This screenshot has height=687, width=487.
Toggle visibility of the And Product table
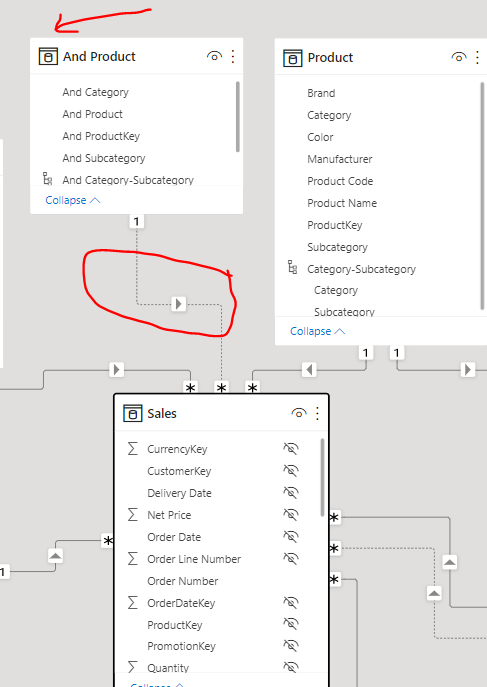click(x=215, y=56)
